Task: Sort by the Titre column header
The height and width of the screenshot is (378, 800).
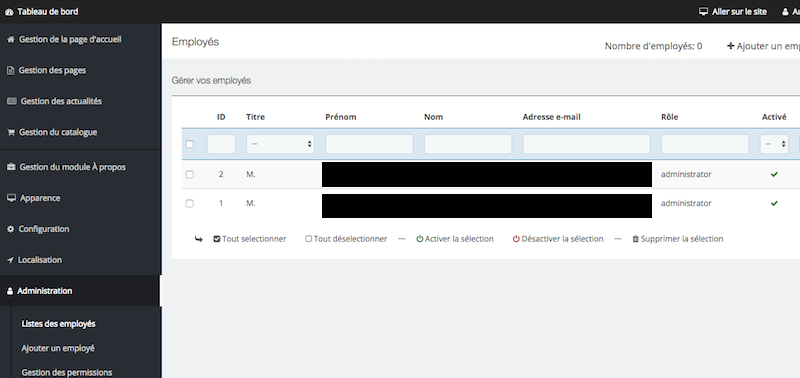Action: point(256,117)
